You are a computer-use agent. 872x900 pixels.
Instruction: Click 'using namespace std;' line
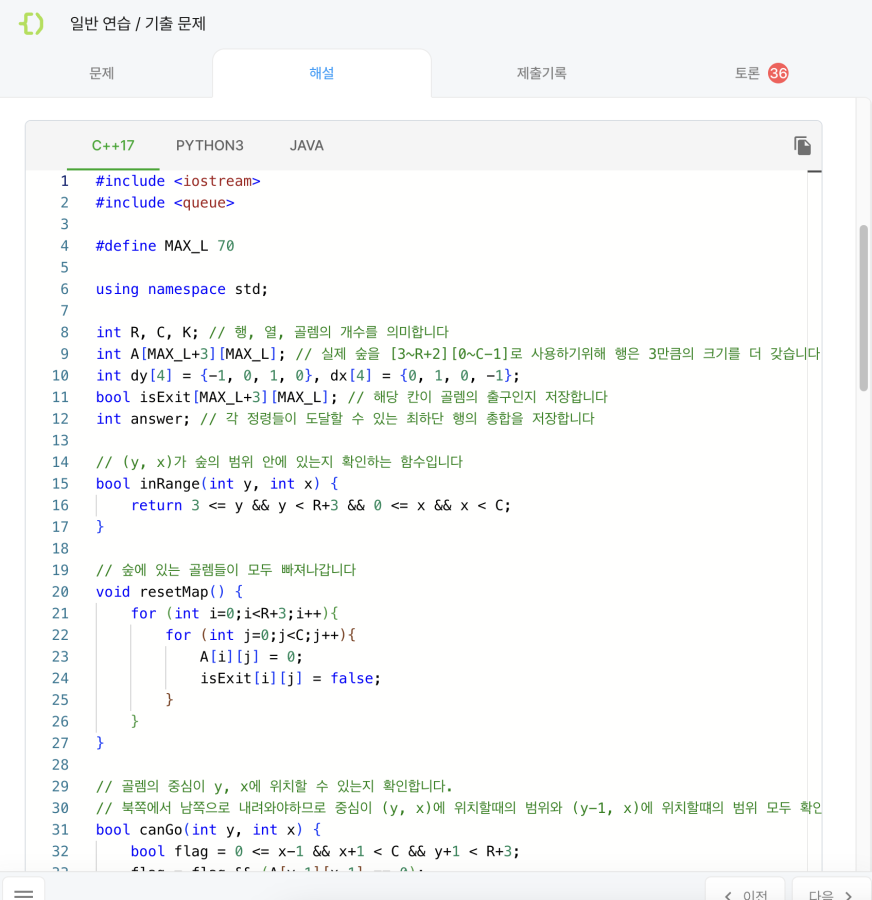click(181, 289)
